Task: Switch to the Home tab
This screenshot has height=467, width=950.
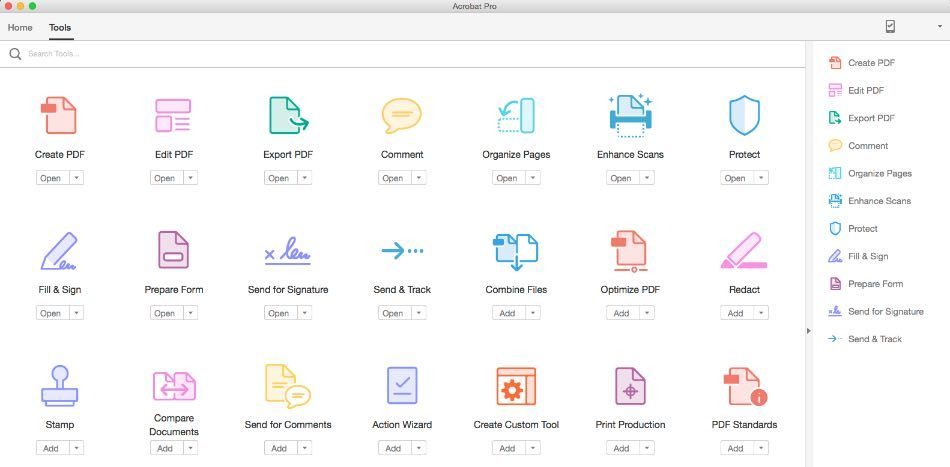Action: coord(20,27)
